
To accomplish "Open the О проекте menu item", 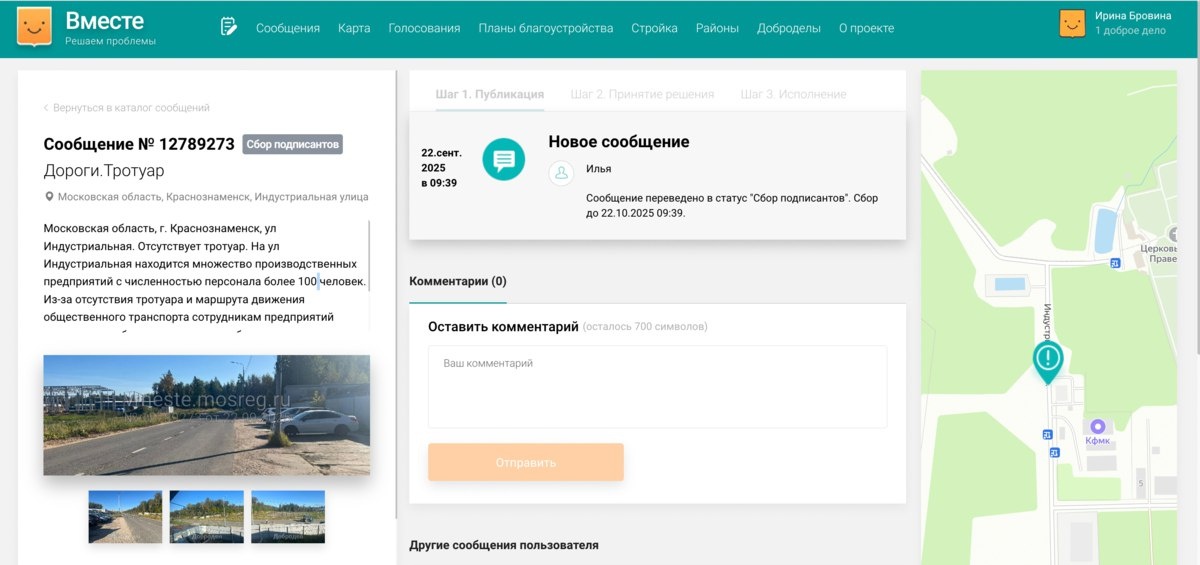I will [866, 28].
